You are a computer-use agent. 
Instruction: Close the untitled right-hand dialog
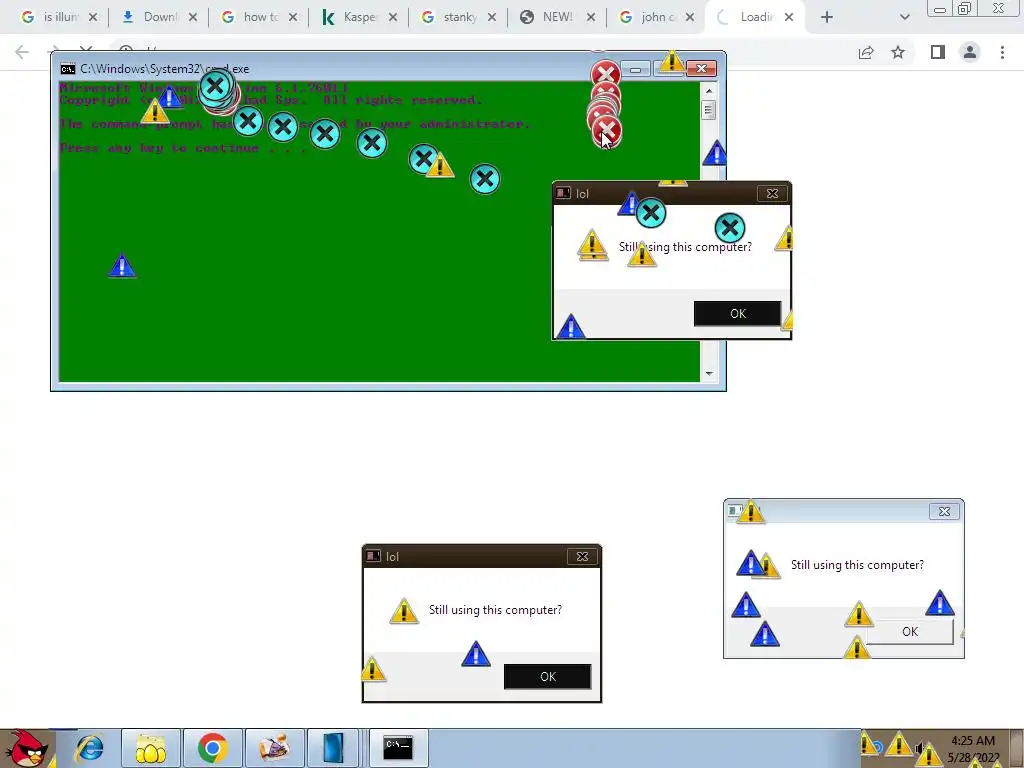pyautogui.click(x=944, y=511)
